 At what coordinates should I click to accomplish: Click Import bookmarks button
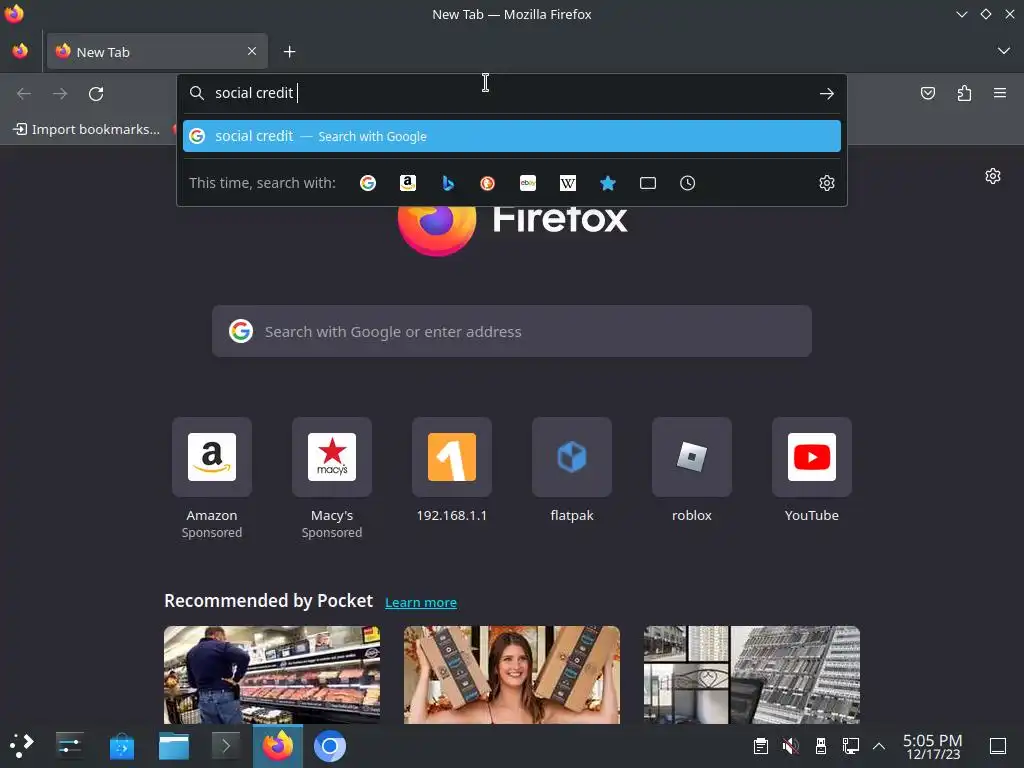(x=87, y=129)
